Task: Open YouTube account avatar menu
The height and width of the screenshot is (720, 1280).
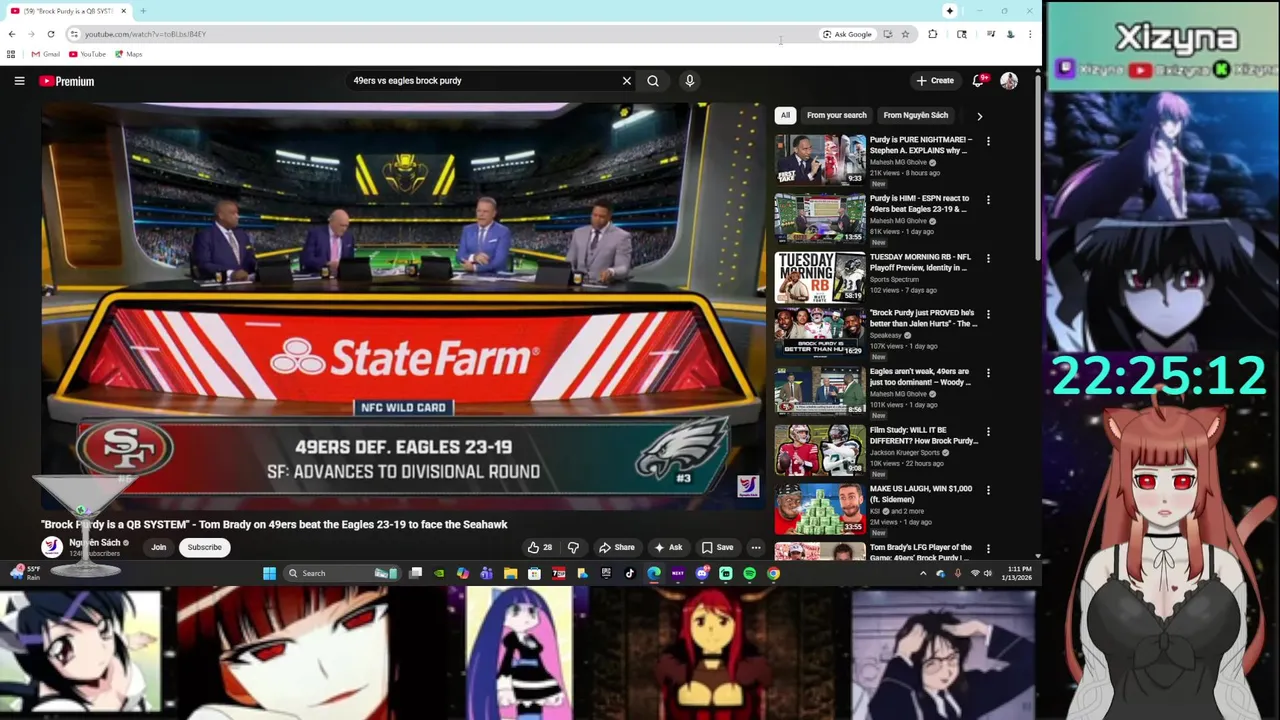Action: point(1009,81)
